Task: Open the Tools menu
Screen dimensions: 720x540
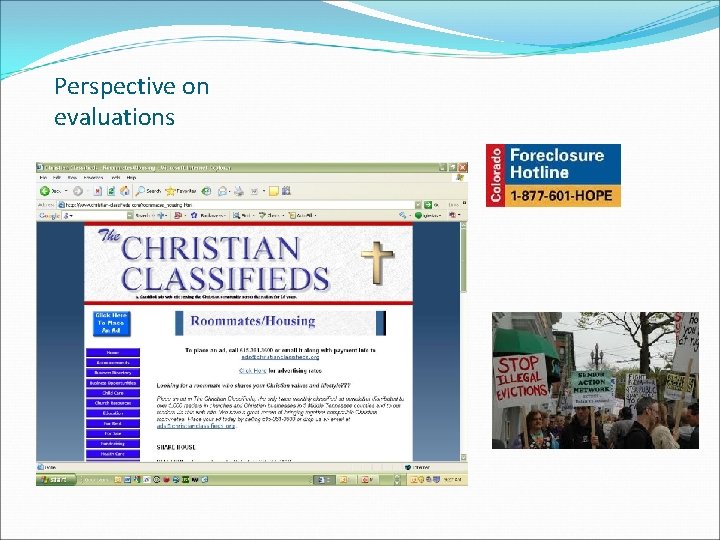Action: (116, 177)
